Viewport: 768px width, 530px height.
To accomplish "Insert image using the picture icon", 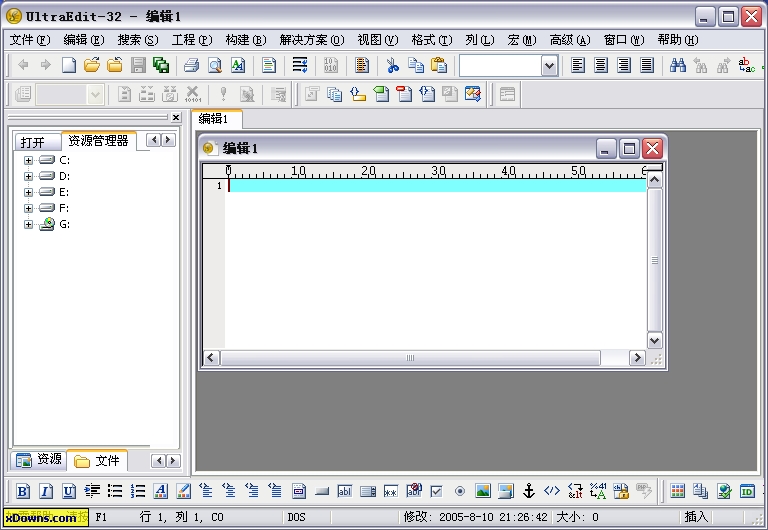I will tap(482, 491).
